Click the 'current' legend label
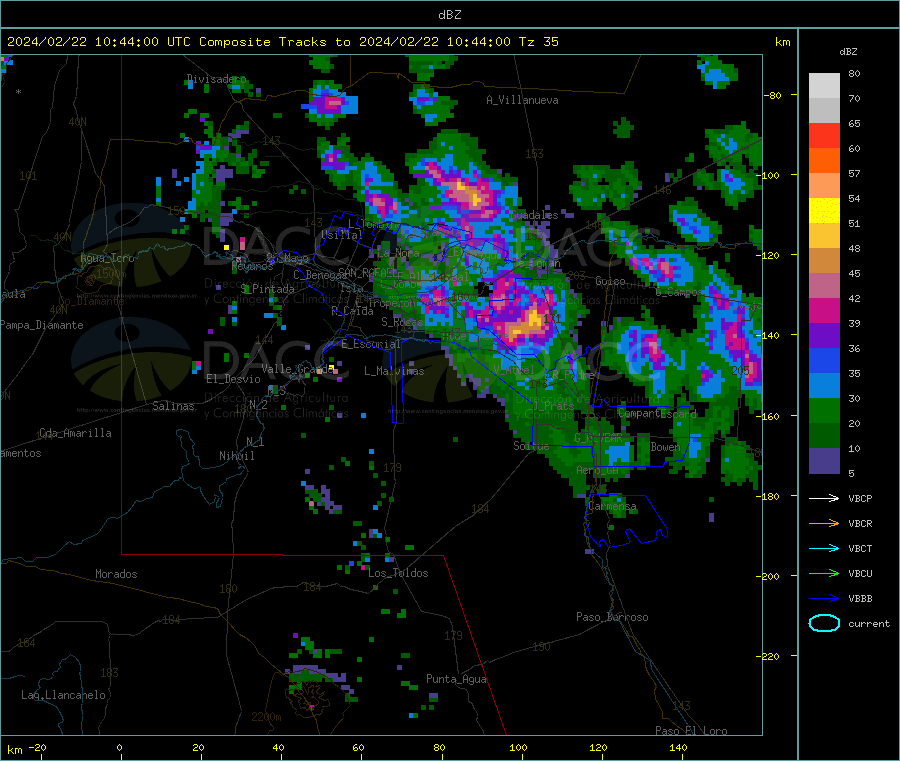 click(869, 623)
